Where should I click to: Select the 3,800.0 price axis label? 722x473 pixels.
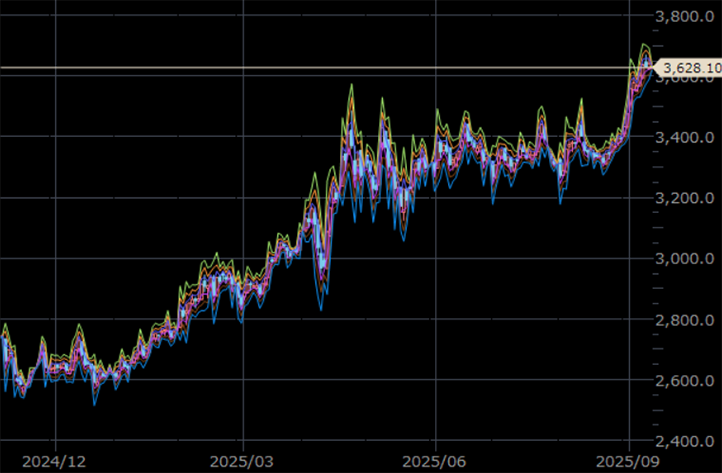click(x=684, y=17)
